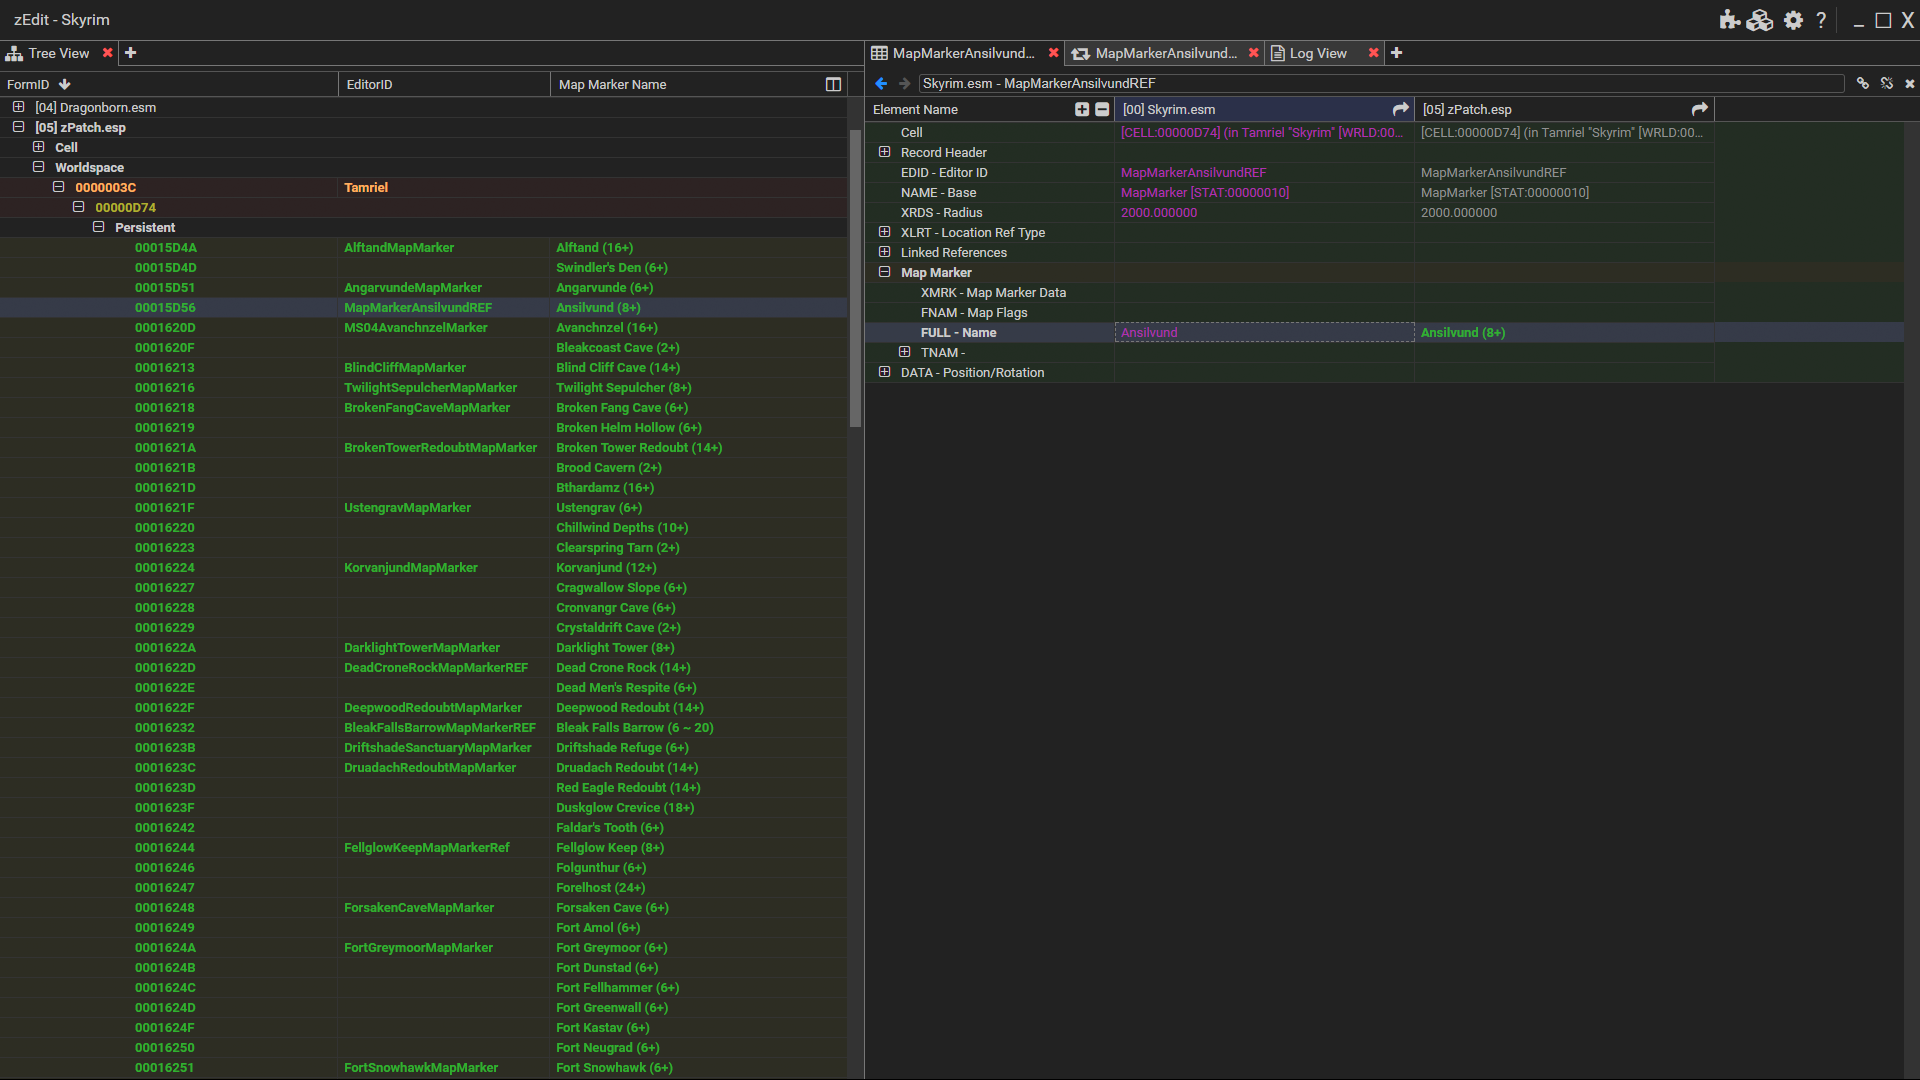The image size is (1920, 1080).
Task: Click the record address path field
Action: tap(1380, 84)
